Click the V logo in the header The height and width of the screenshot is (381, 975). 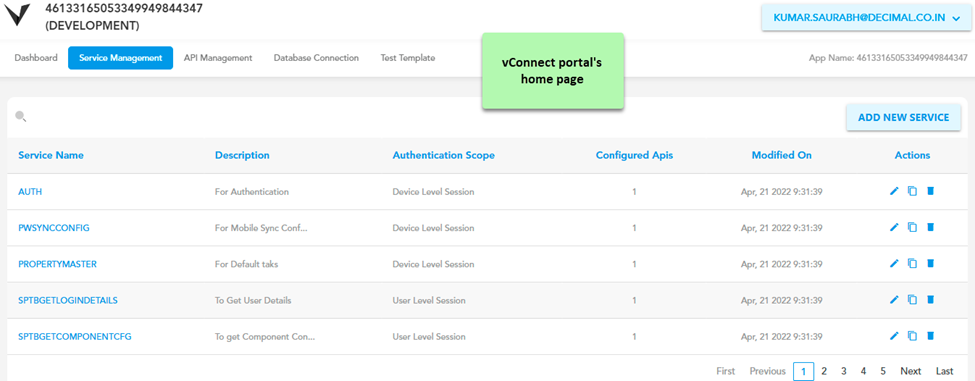[x=17, y=15]
